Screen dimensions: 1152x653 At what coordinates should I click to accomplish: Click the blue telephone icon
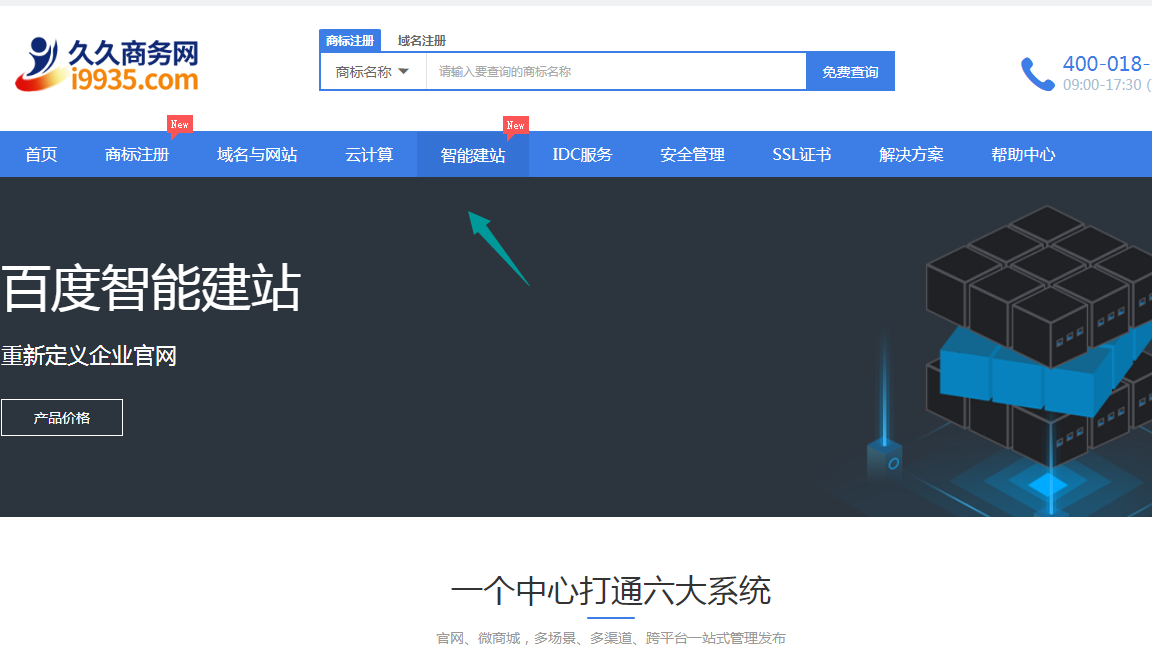pos(1037,73)
